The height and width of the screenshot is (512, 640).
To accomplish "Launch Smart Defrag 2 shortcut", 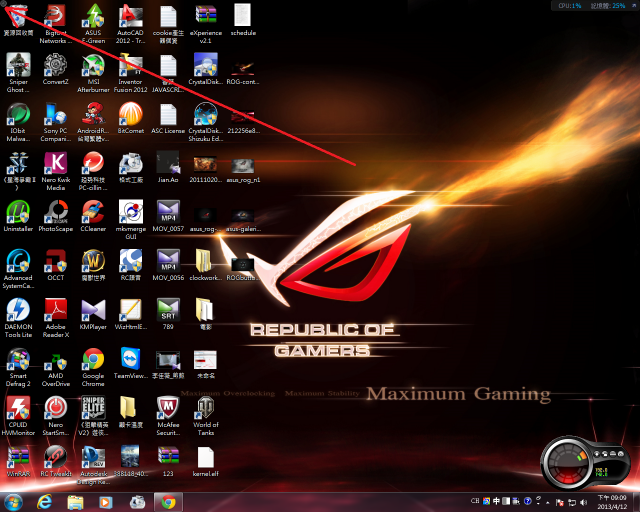I will click(18, 367).
